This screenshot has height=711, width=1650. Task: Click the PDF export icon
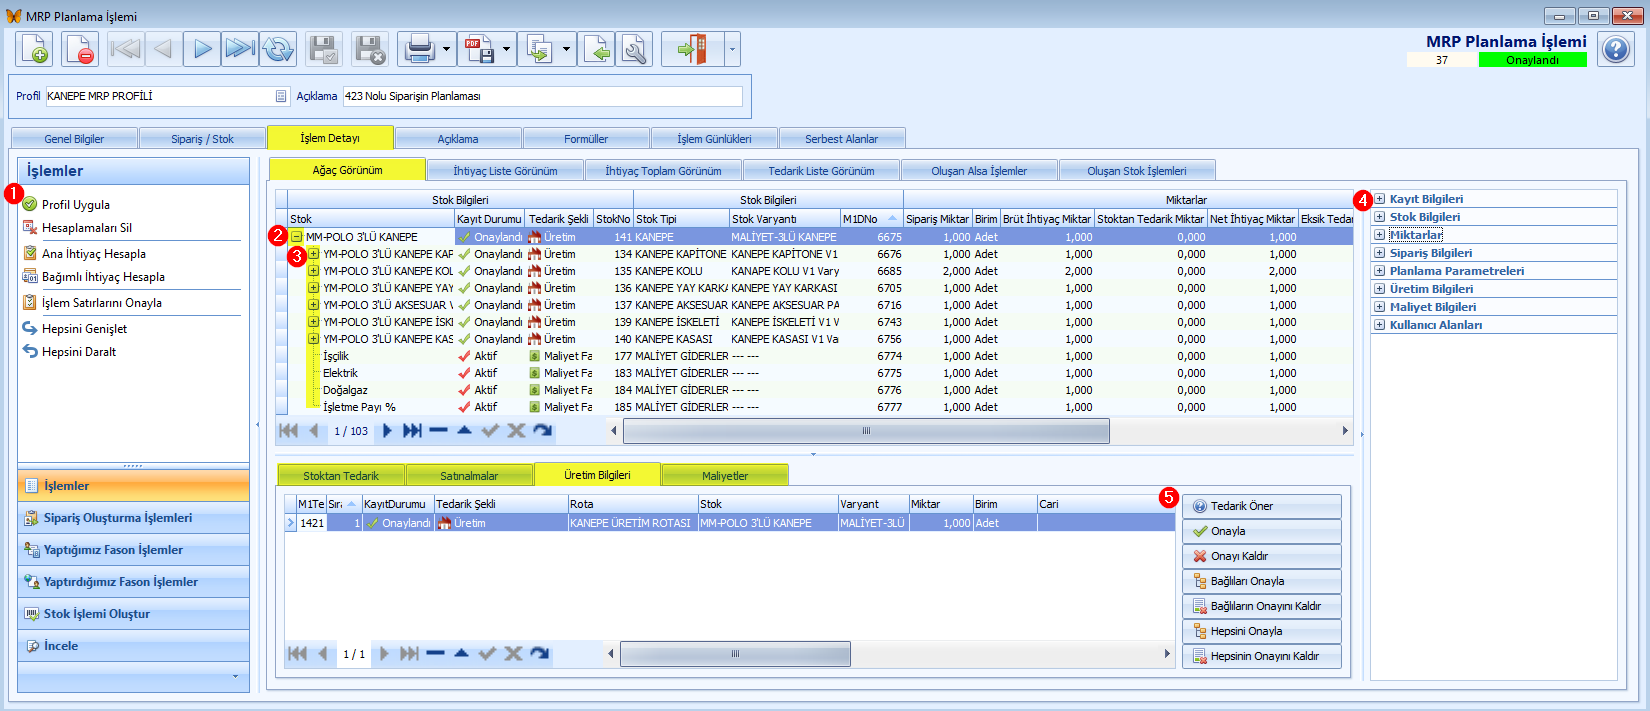tap(479, 49)
